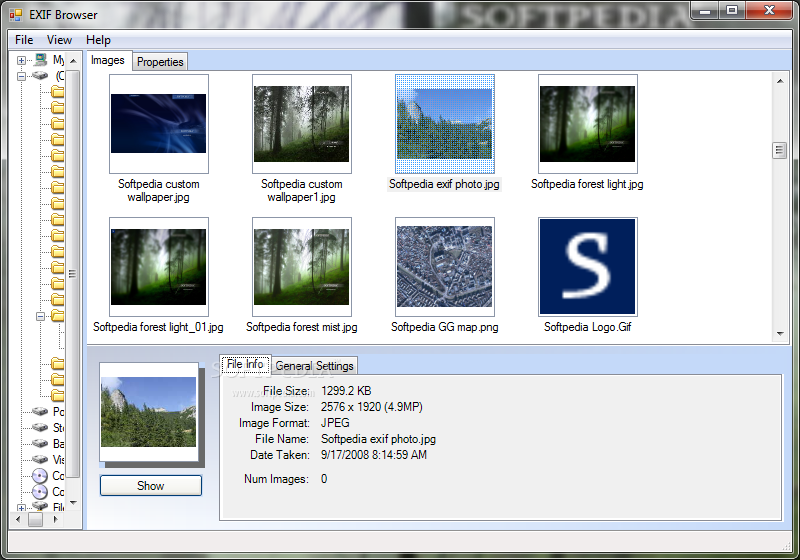Expand the My Computer tree node
800x560 pixels.
[x=21, y=60]
